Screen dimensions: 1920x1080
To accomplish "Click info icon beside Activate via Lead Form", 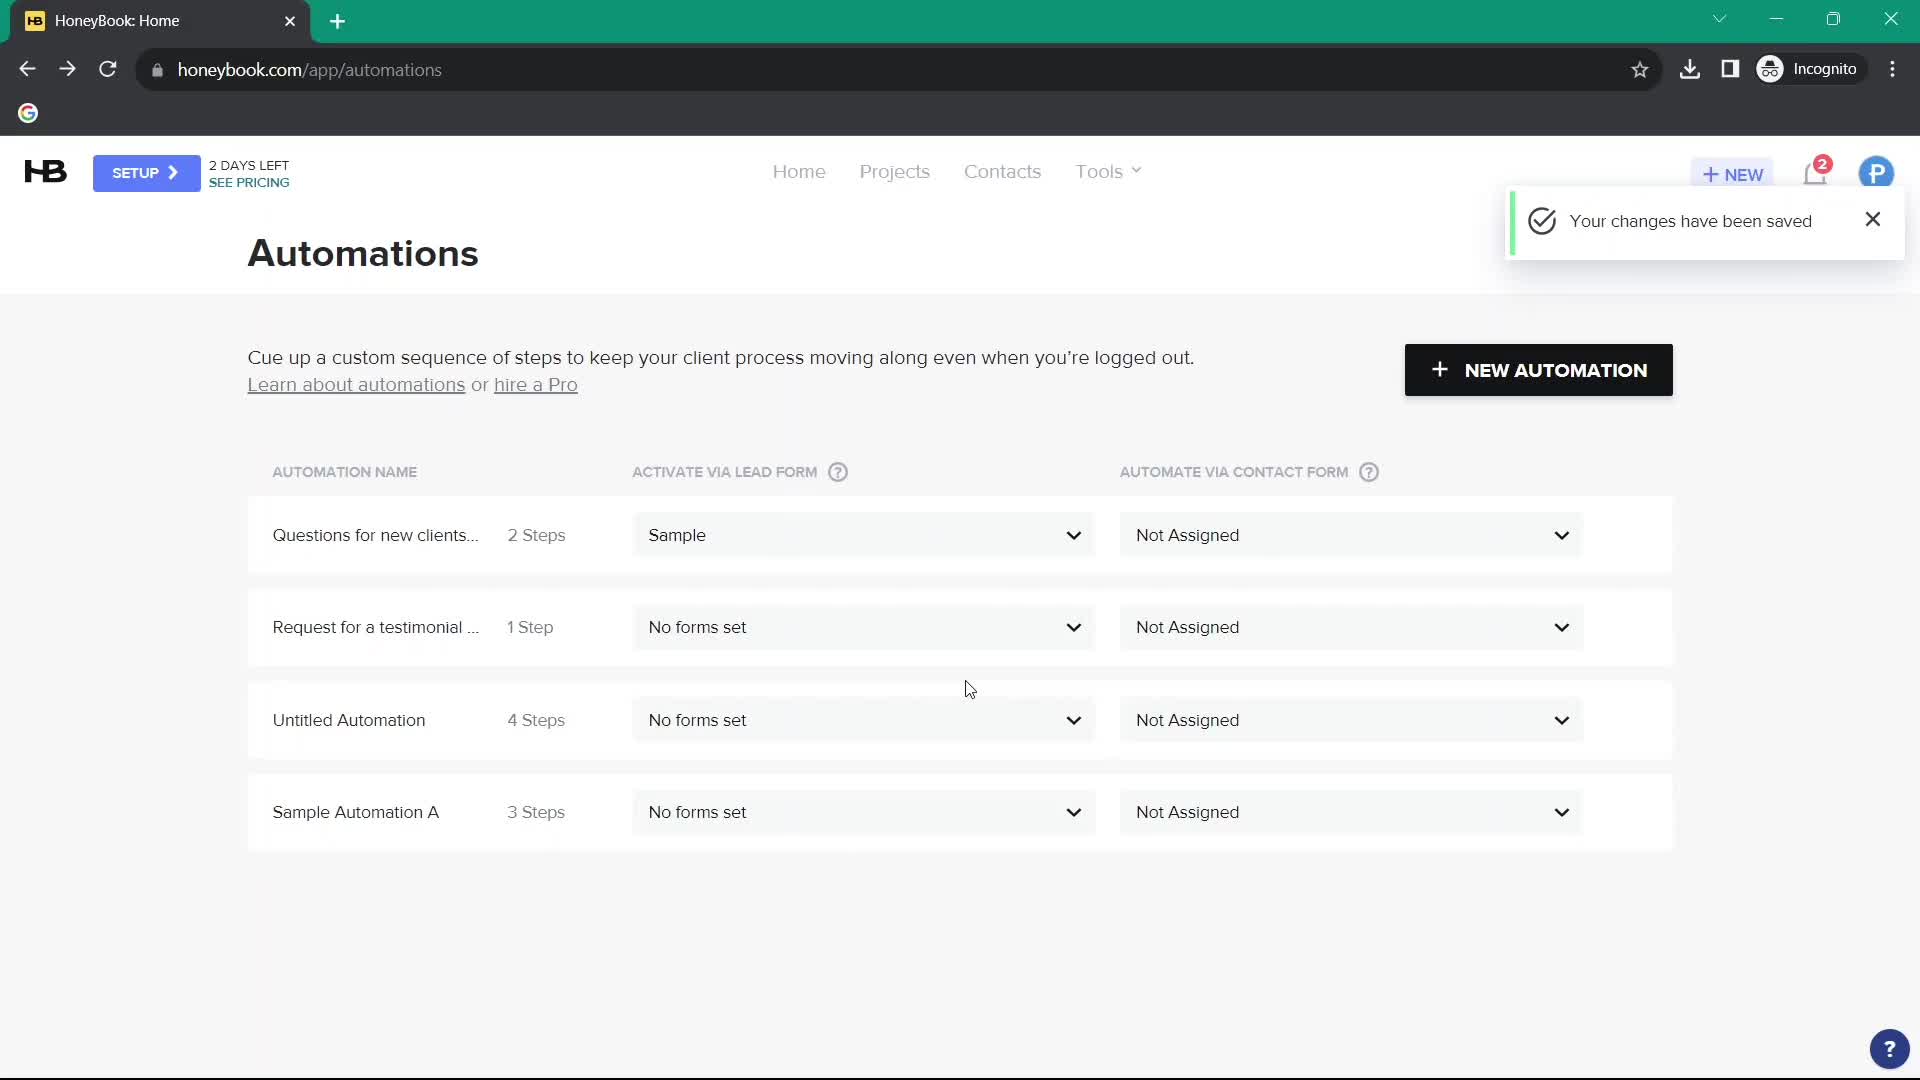I will pos(838,472).
